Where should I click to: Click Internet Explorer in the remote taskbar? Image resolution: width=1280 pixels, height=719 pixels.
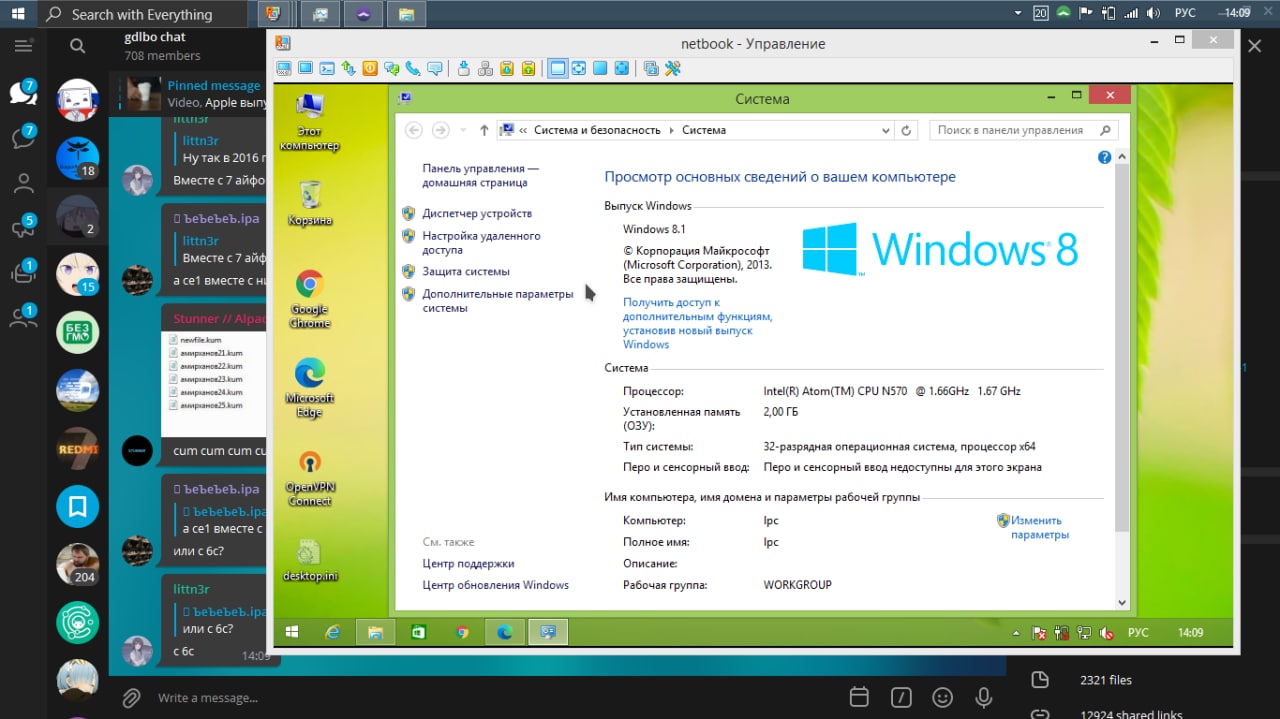pos(333,632)
